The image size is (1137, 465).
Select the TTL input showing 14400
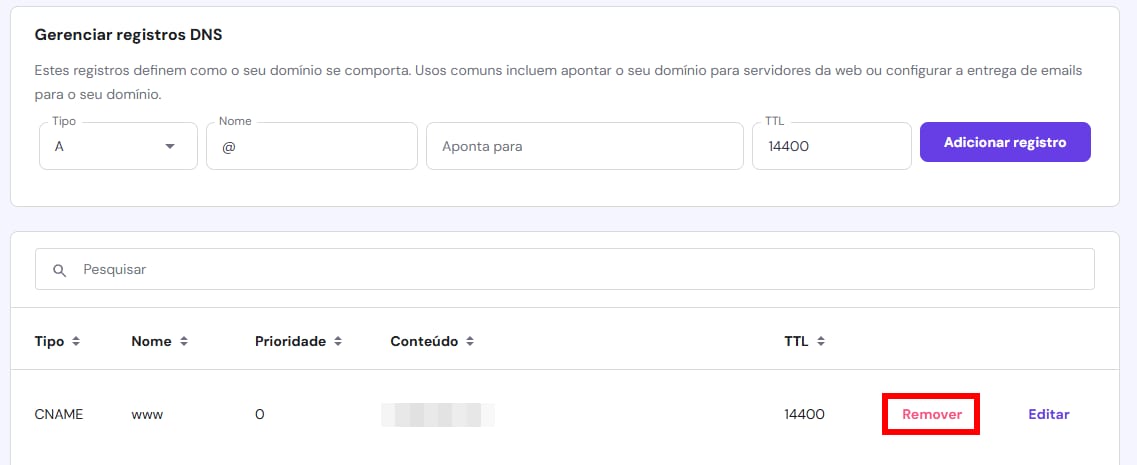tap(831, 146)
